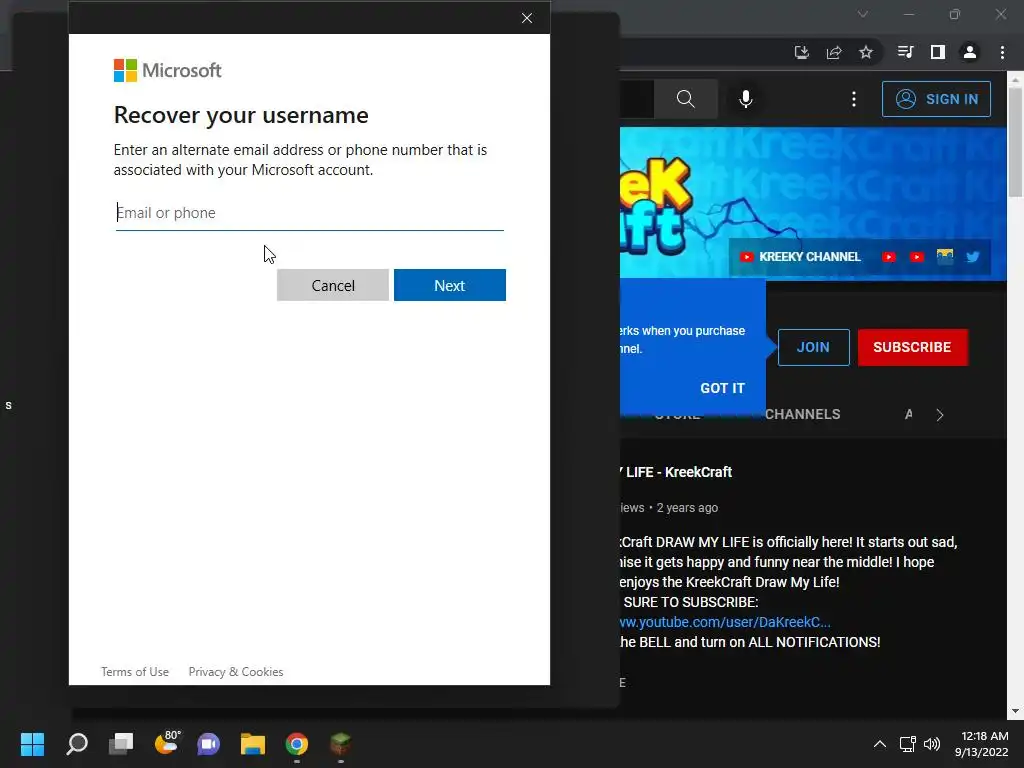Share this page from address bar
Image resolution: width=1024 pixels, height=768 pixels.
pos(834,52)
